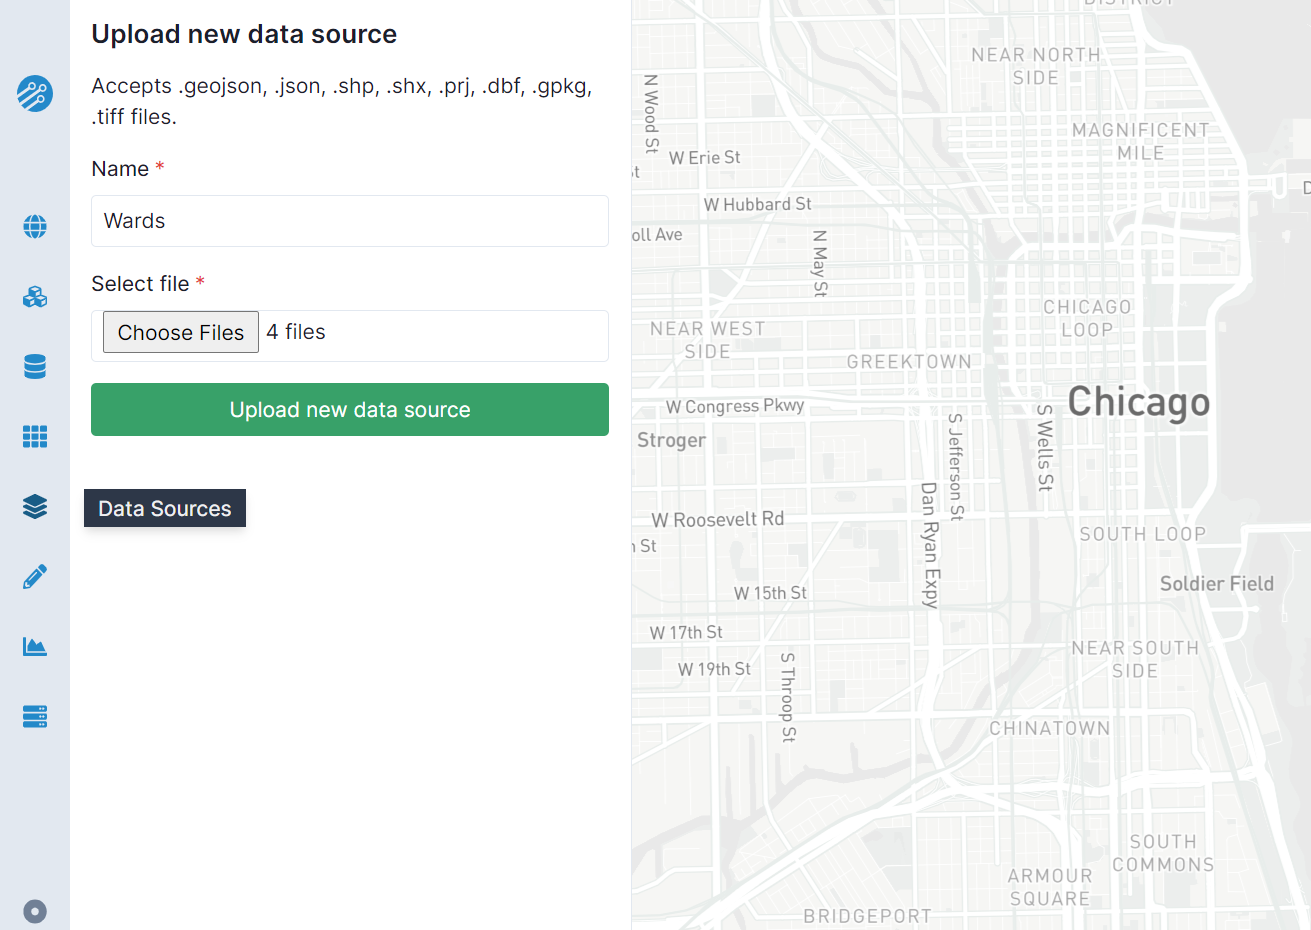Screen dimensions: 1311x930
Task: Click the app logo at the sidebar top
Action: pyautogui.click(x=34, y=94)
